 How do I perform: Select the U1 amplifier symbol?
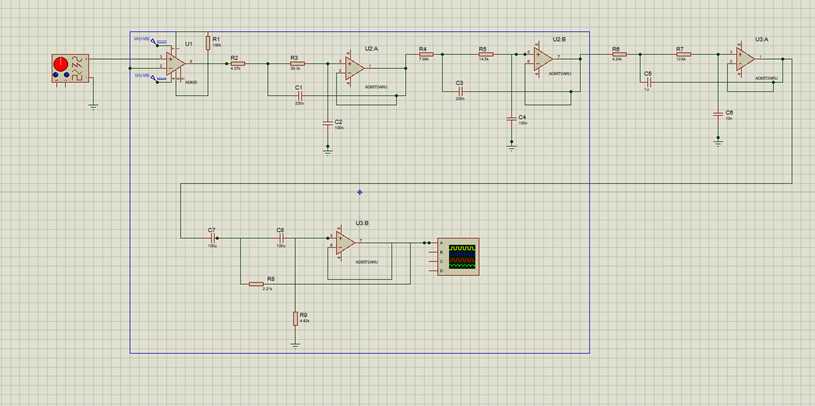(x=175, y=63)
